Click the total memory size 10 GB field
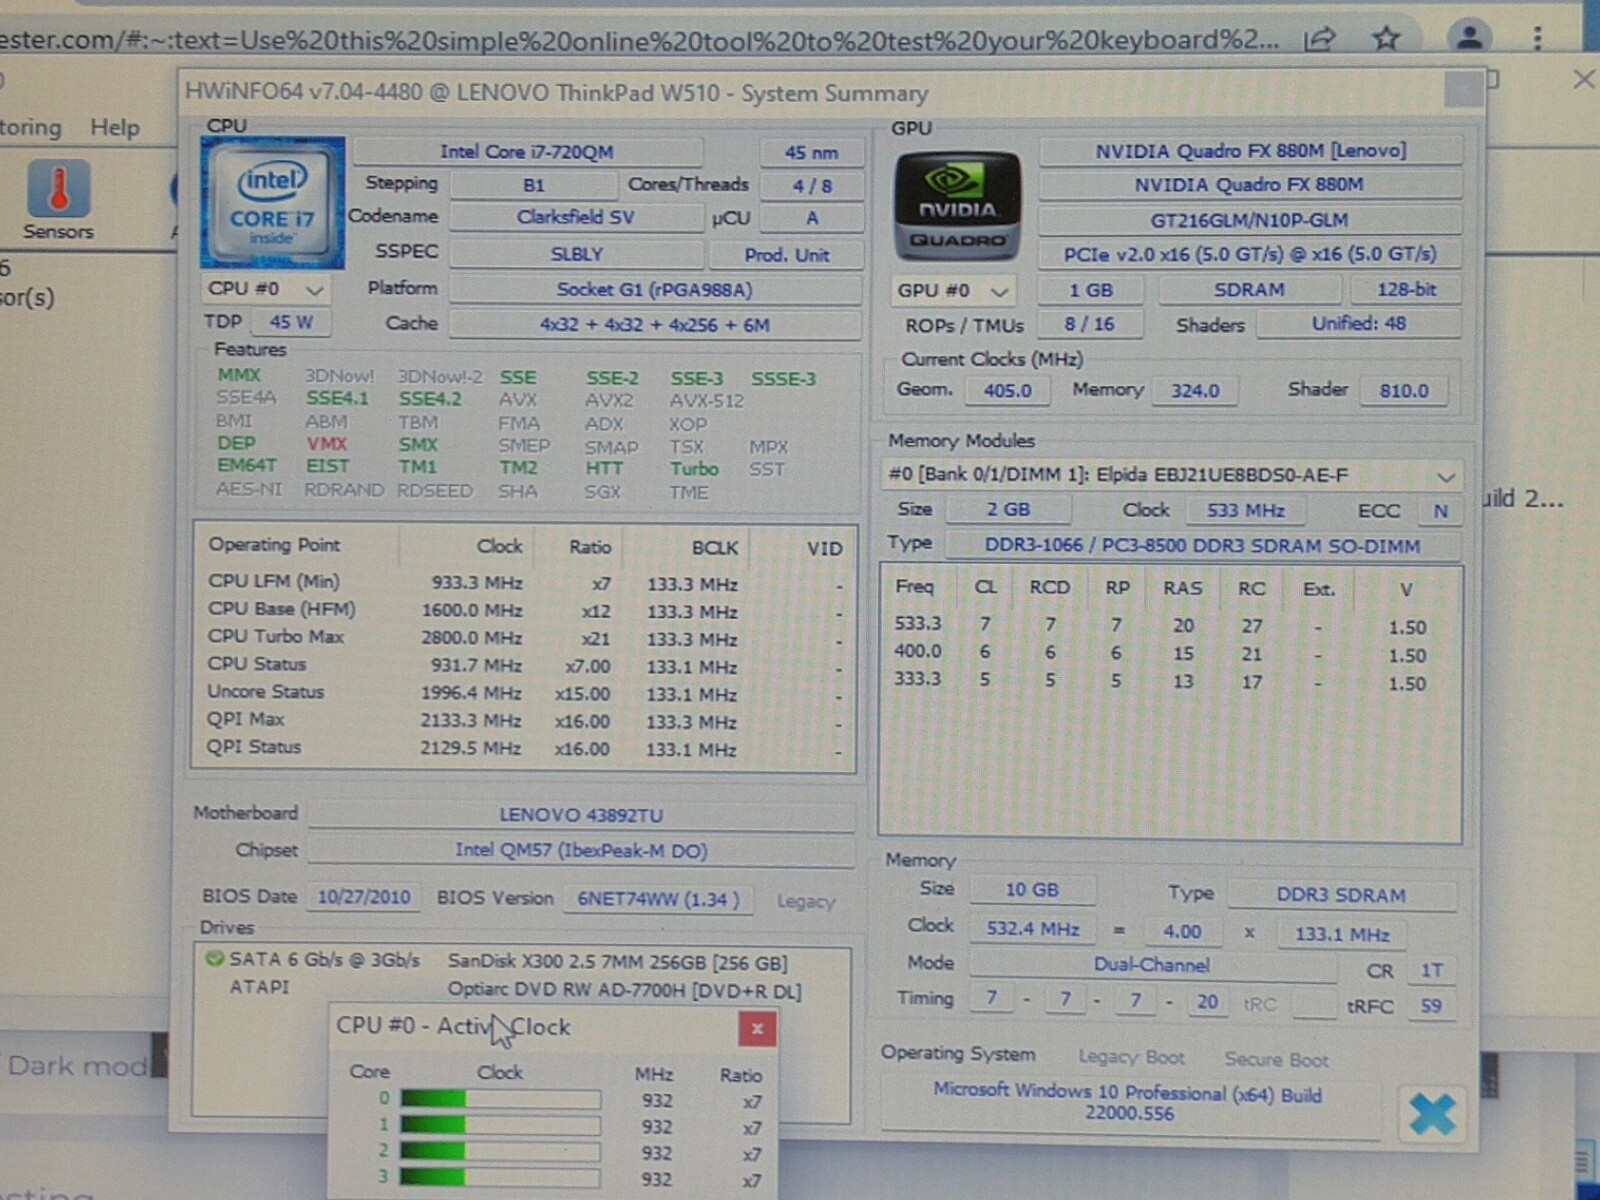 [x=1032, y=890]
